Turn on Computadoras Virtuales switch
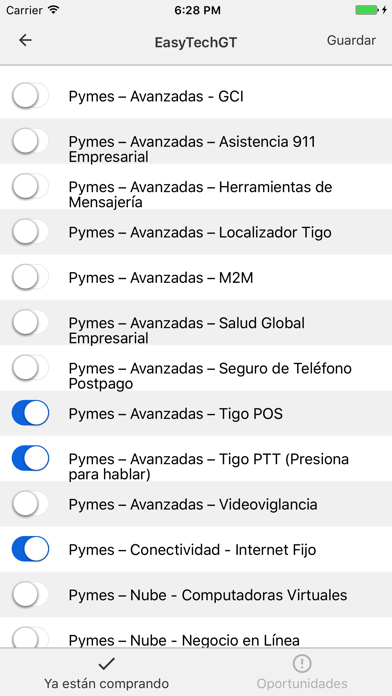 [x=30, y=594]
